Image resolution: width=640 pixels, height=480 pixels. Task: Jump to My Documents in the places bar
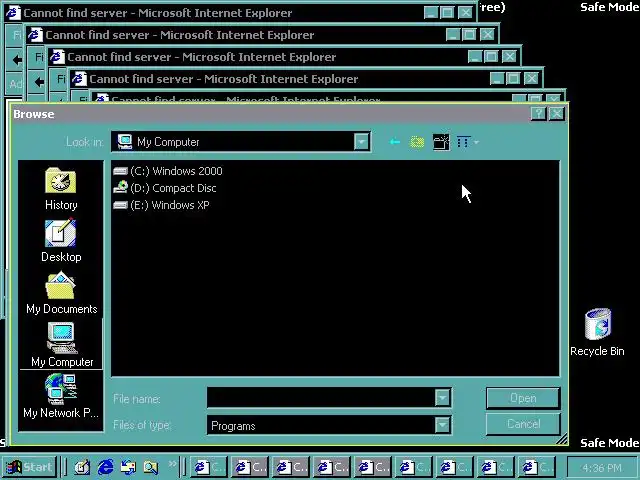click(x=61, y=292)
